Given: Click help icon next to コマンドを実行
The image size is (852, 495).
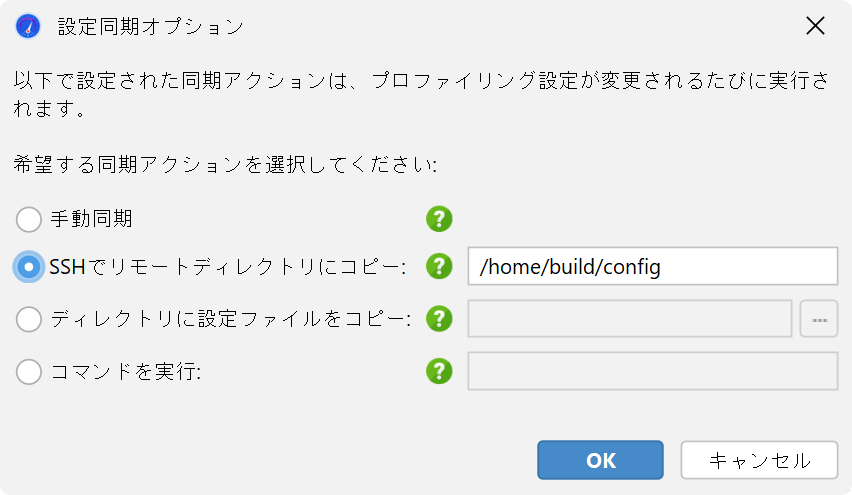Looking at the screenshot, I should click(439, 371).
